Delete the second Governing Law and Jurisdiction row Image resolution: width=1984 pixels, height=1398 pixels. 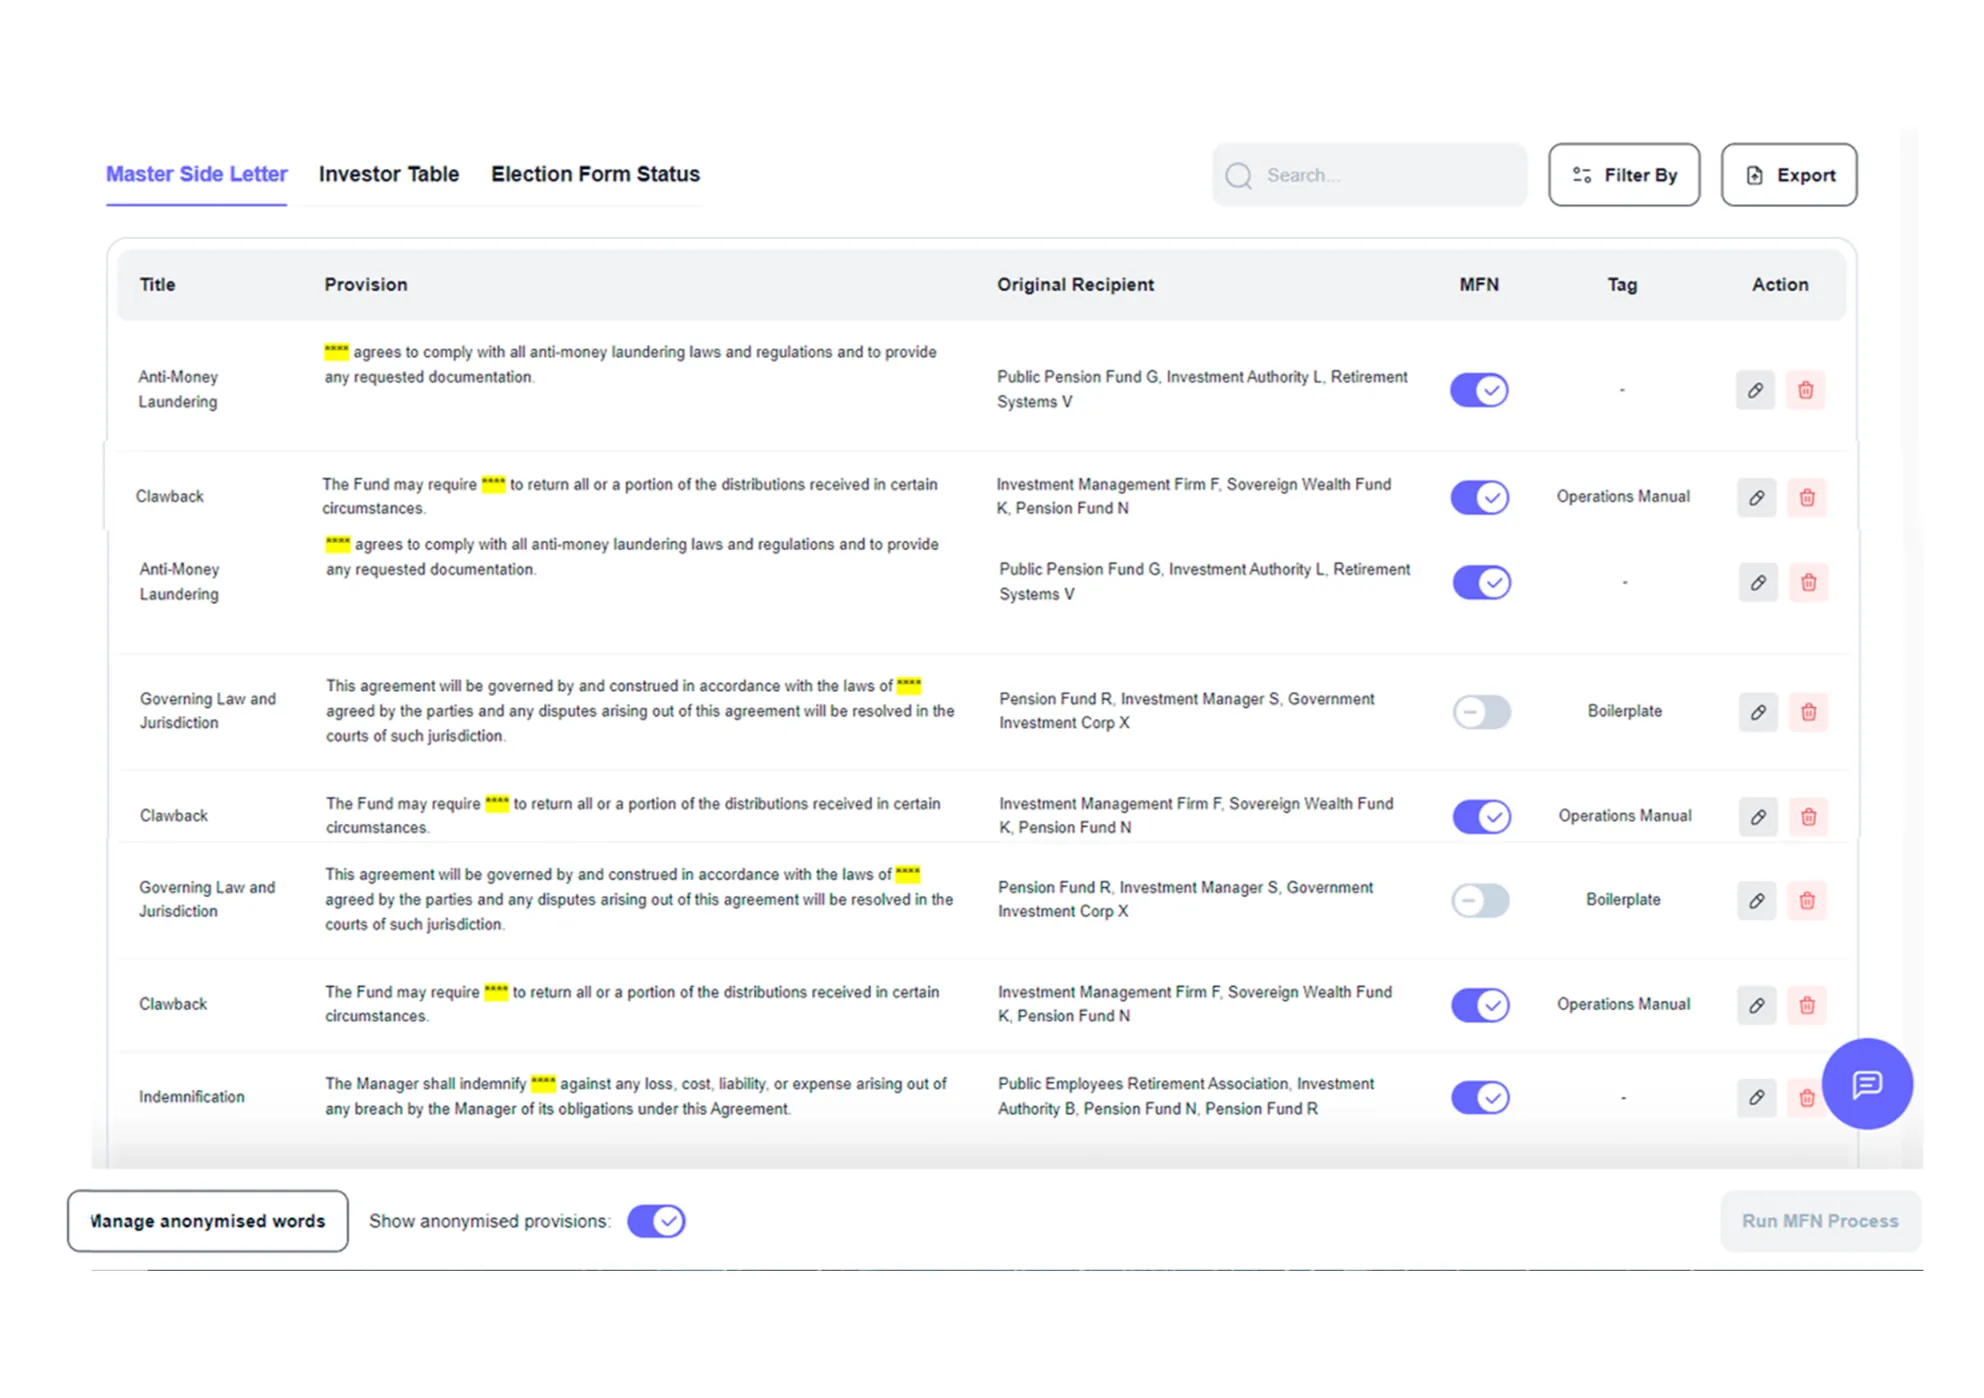1807,901
